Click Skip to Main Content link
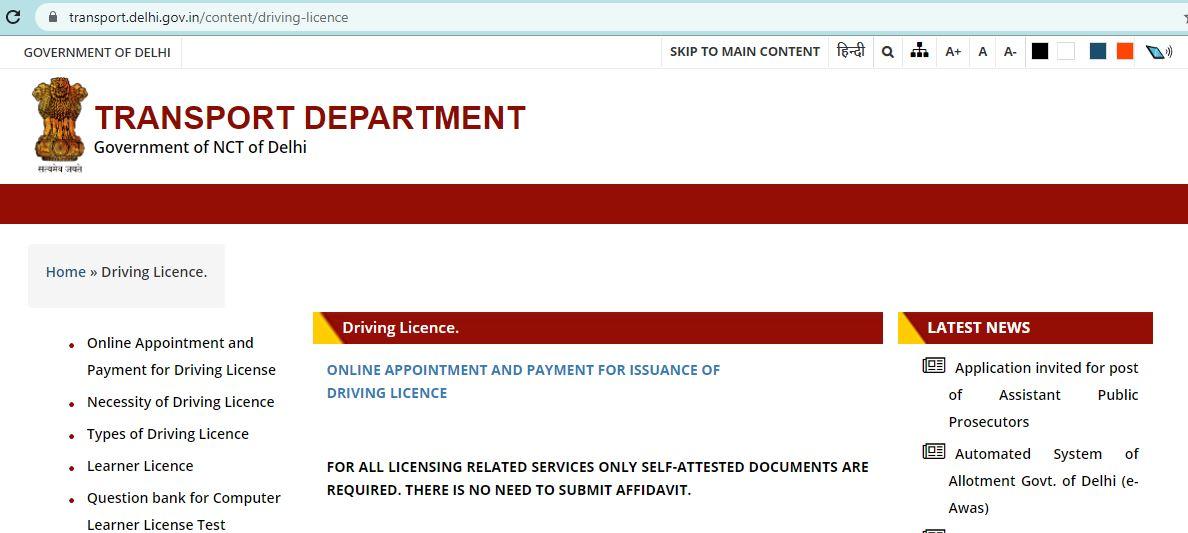The width and height of the screenshot is (1188, 533). click(744, 52)
